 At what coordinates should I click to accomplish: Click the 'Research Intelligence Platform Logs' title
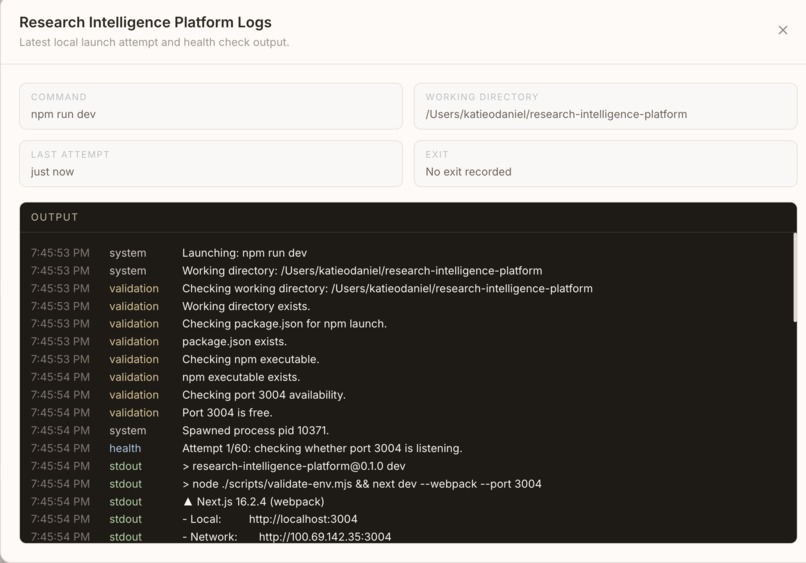click(145, 22)
